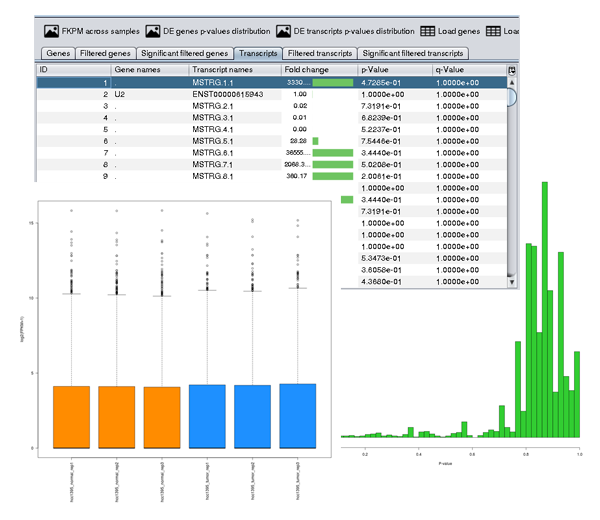Sort by p-Value column header
This screenshot has width=600, height=520.
[x=394, y=70]
